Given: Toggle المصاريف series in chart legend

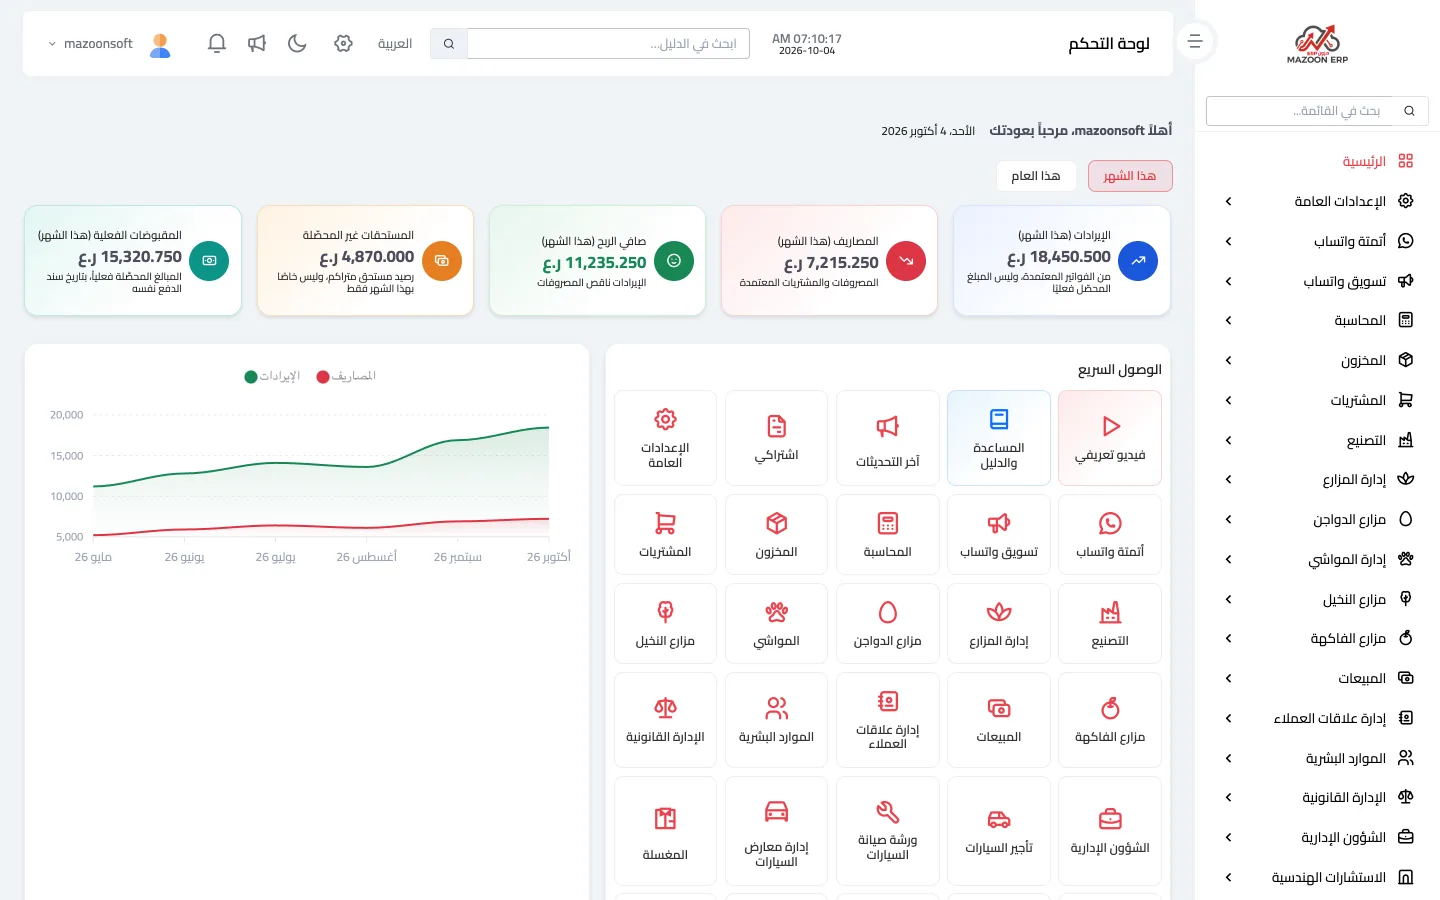Looking at the screenshot, I should (346, 376).
